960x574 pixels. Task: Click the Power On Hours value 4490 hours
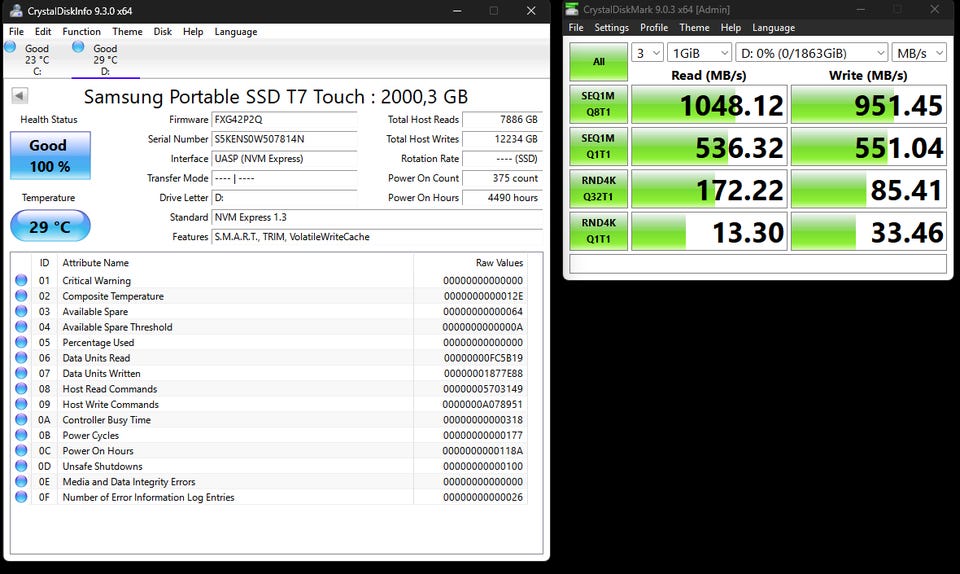(x=503, y=198)
